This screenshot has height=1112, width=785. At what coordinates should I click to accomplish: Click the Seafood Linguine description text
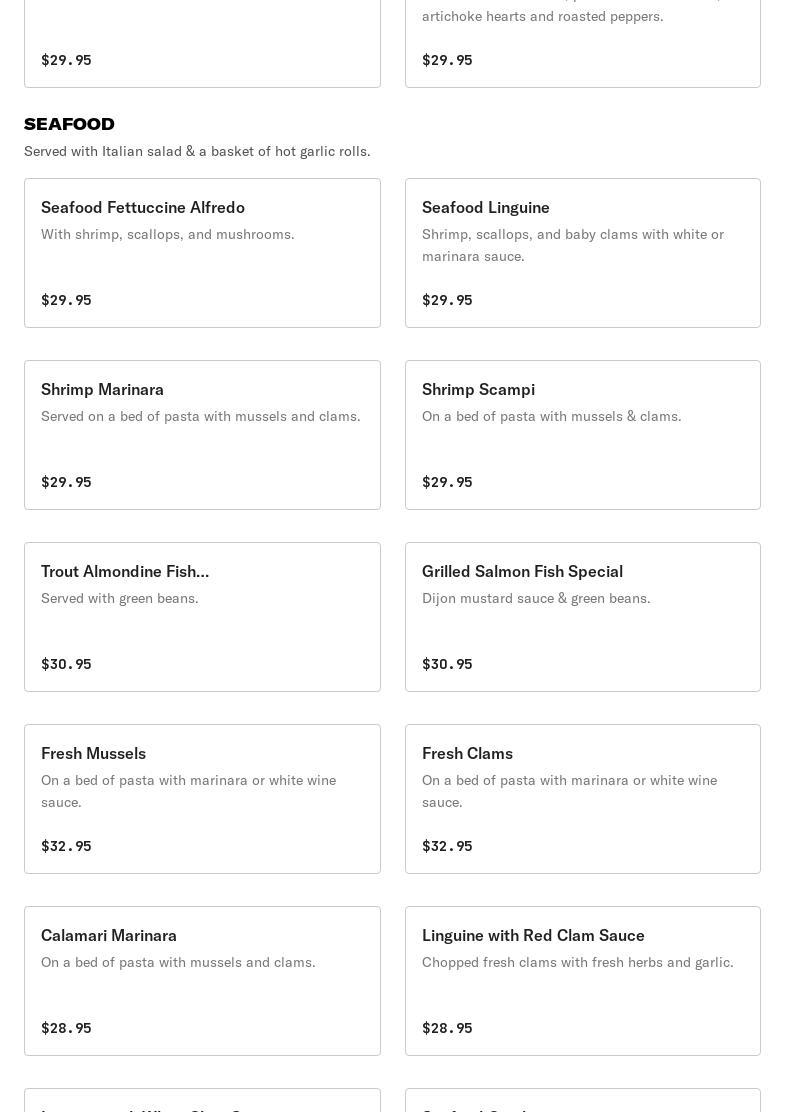(572, 245)
